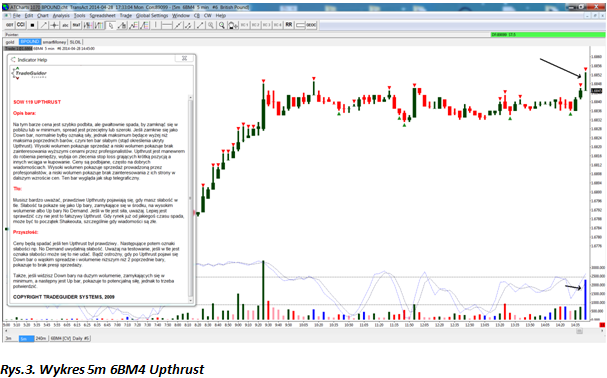
Task: Click the RR toolbar button
Action: pos(289,25)
